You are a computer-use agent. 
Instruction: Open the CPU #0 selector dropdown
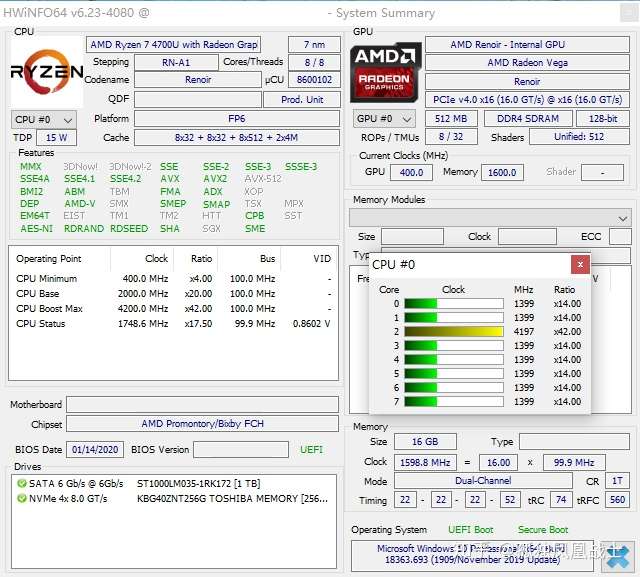click(x=43, y=120)
